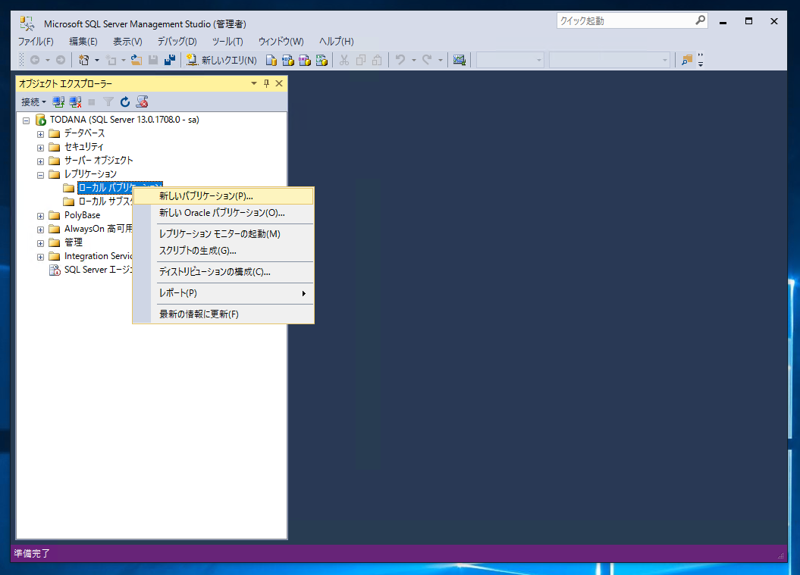Click the database engine query icon
Image resolution: width=800 pixels, height=575 pixels.
click(271, 60)
